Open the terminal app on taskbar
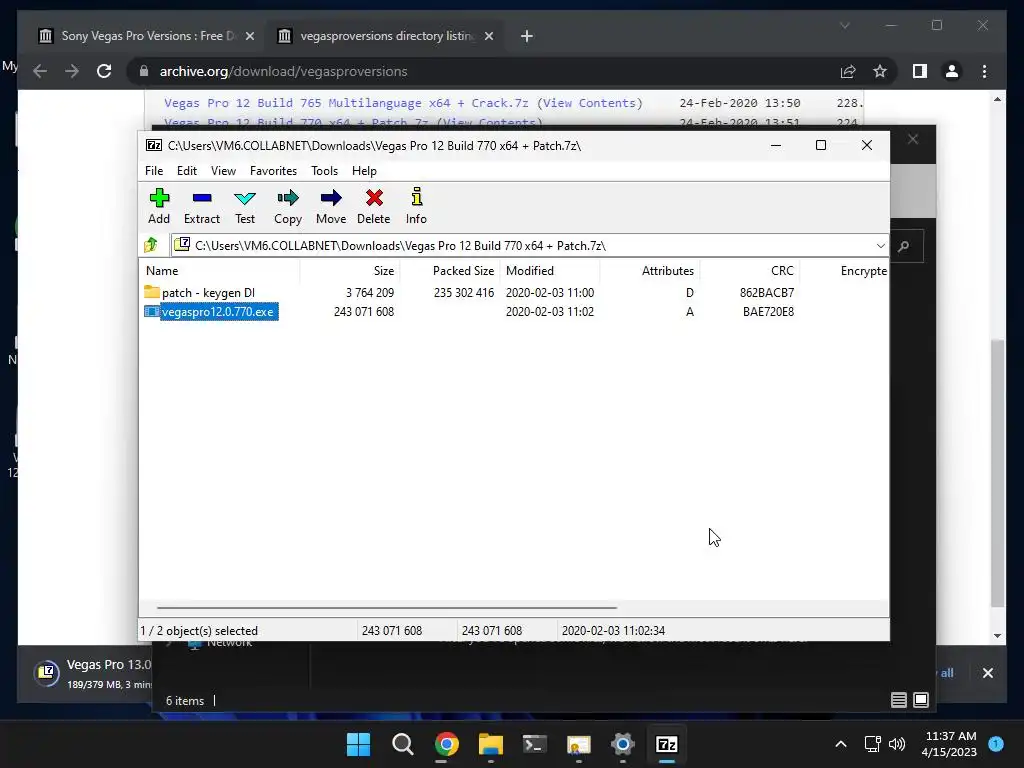The height and width of the screenshot is (768, 1024). click(534, 744)
